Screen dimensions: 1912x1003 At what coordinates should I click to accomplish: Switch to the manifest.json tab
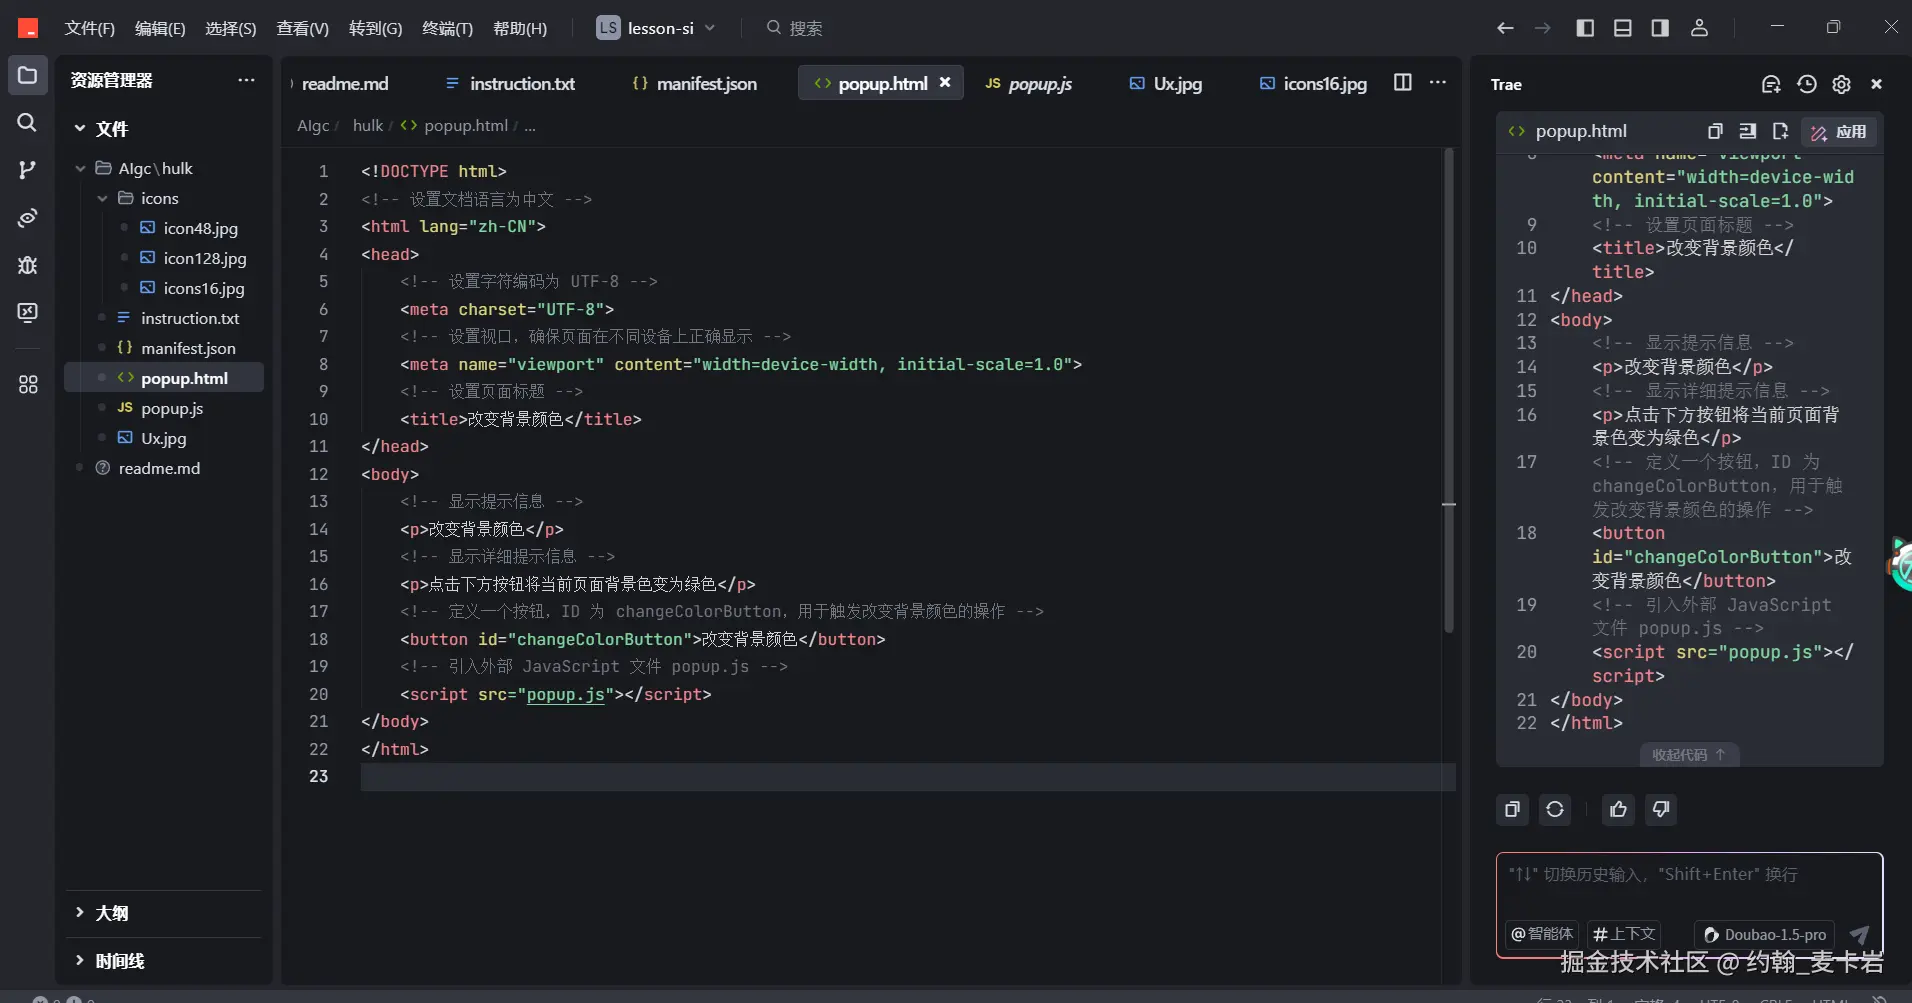click(695, 84)
